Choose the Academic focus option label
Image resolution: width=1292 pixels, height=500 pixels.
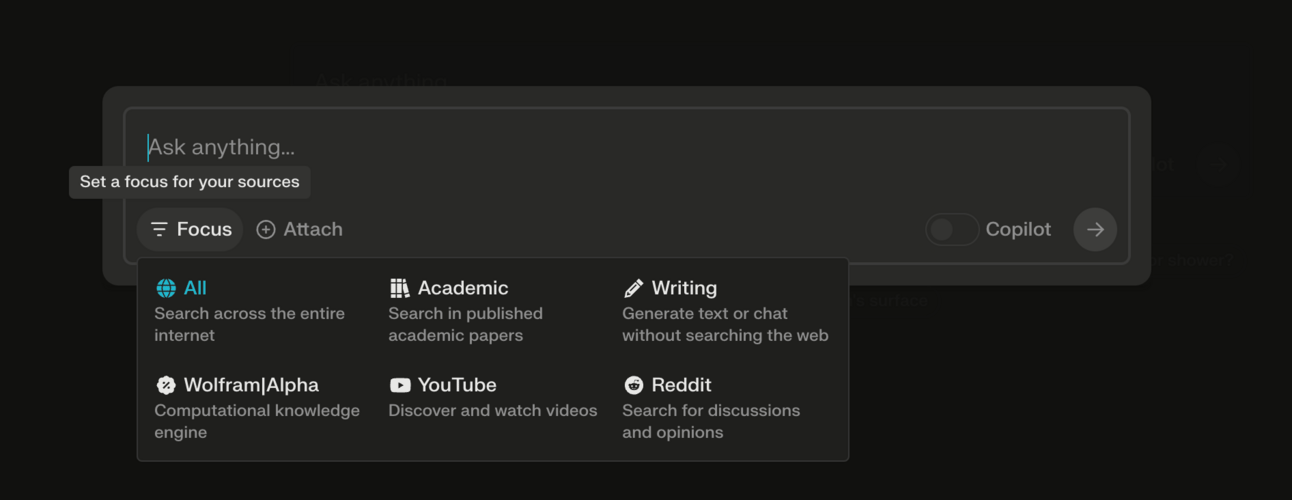(463, 288)
